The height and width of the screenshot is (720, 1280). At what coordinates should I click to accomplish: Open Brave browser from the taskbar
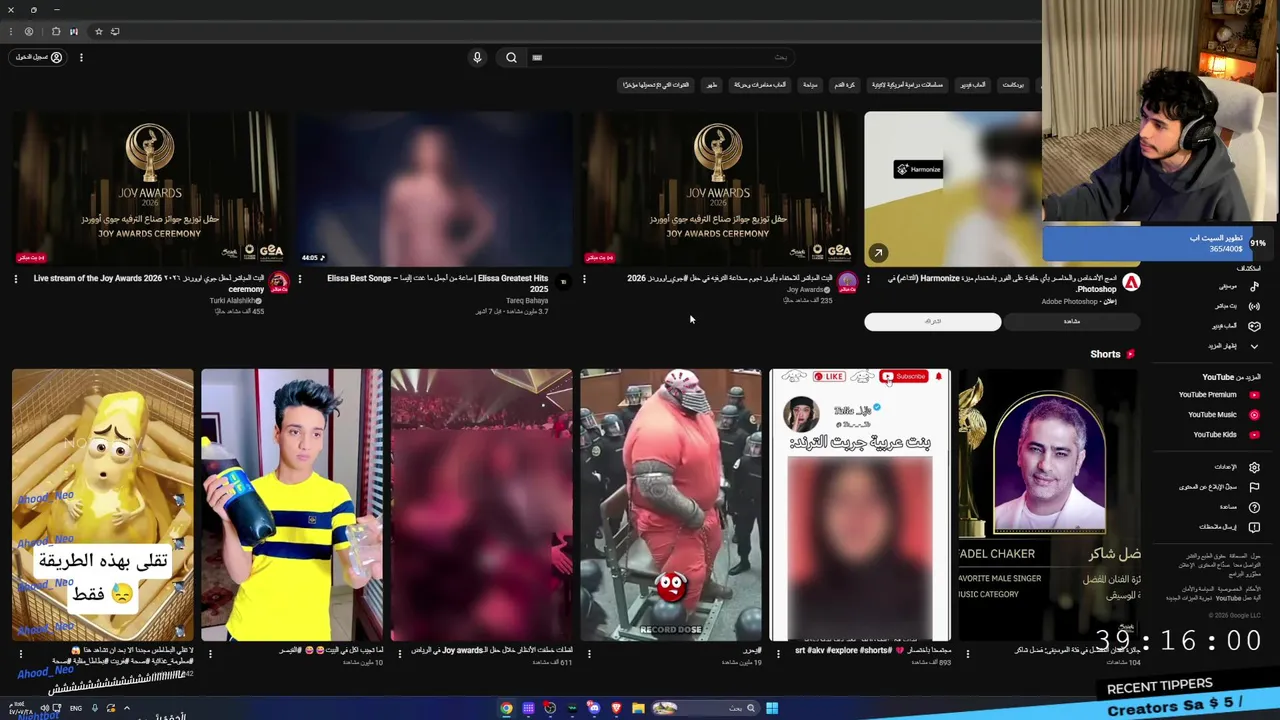tap(616, 709)
